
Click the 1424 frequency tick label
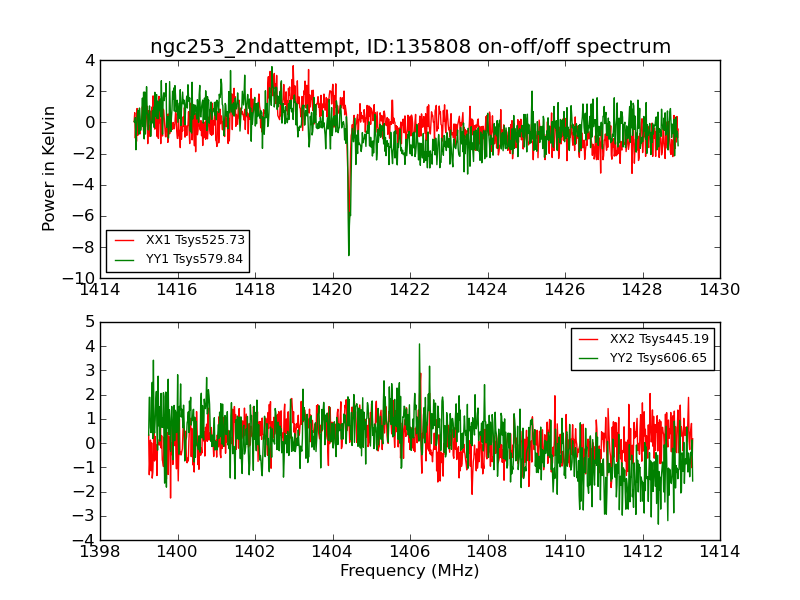pos(487,290)
